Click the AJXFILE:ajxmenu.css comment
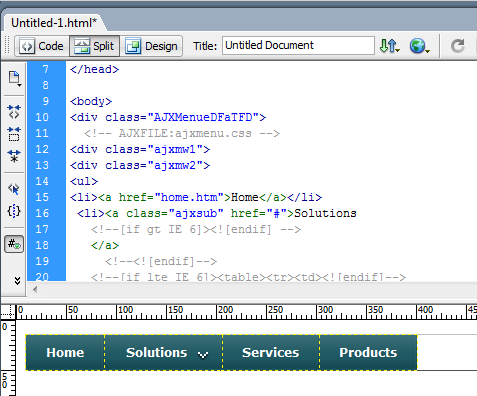Viewport: 477px width, 396px height. coord(182,133)
